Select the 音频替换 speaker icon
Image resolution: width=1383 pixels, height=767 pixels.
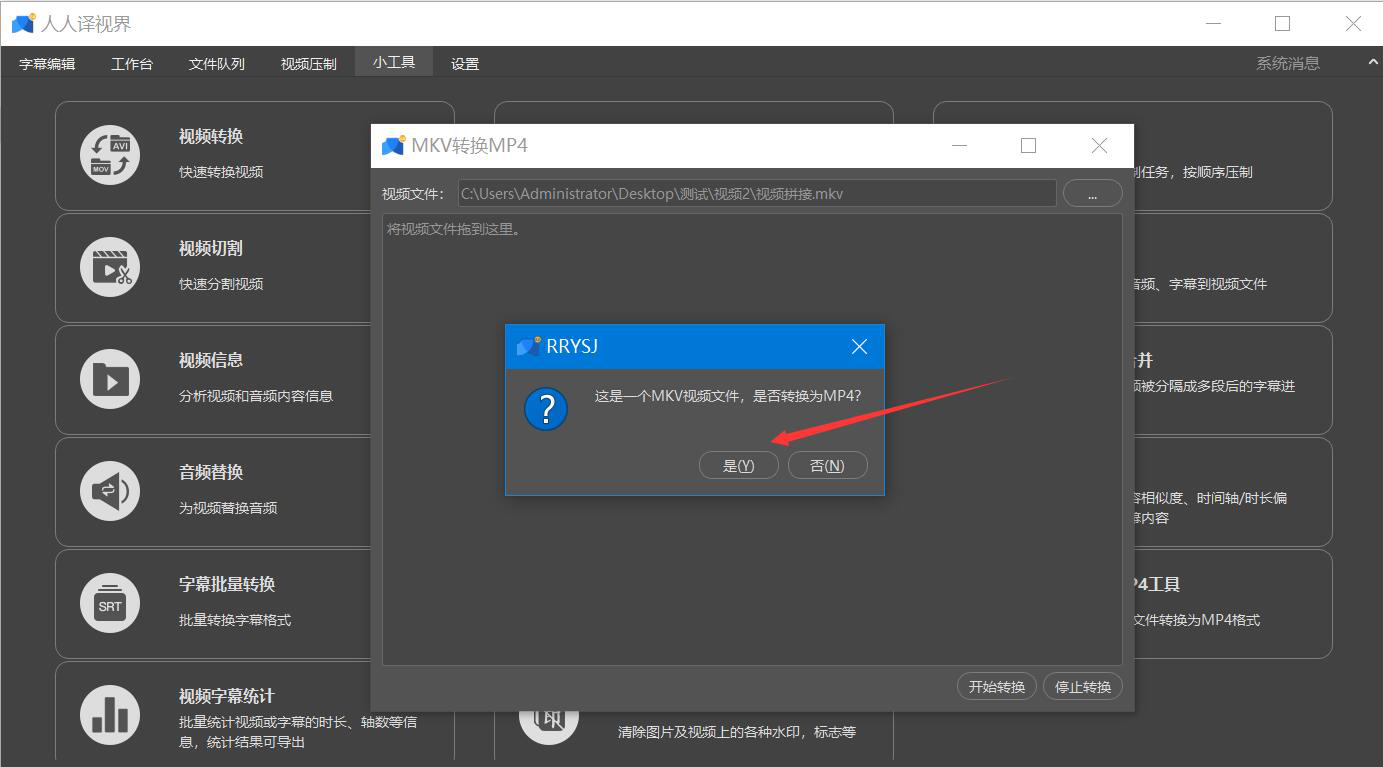[x=110, y=490]
